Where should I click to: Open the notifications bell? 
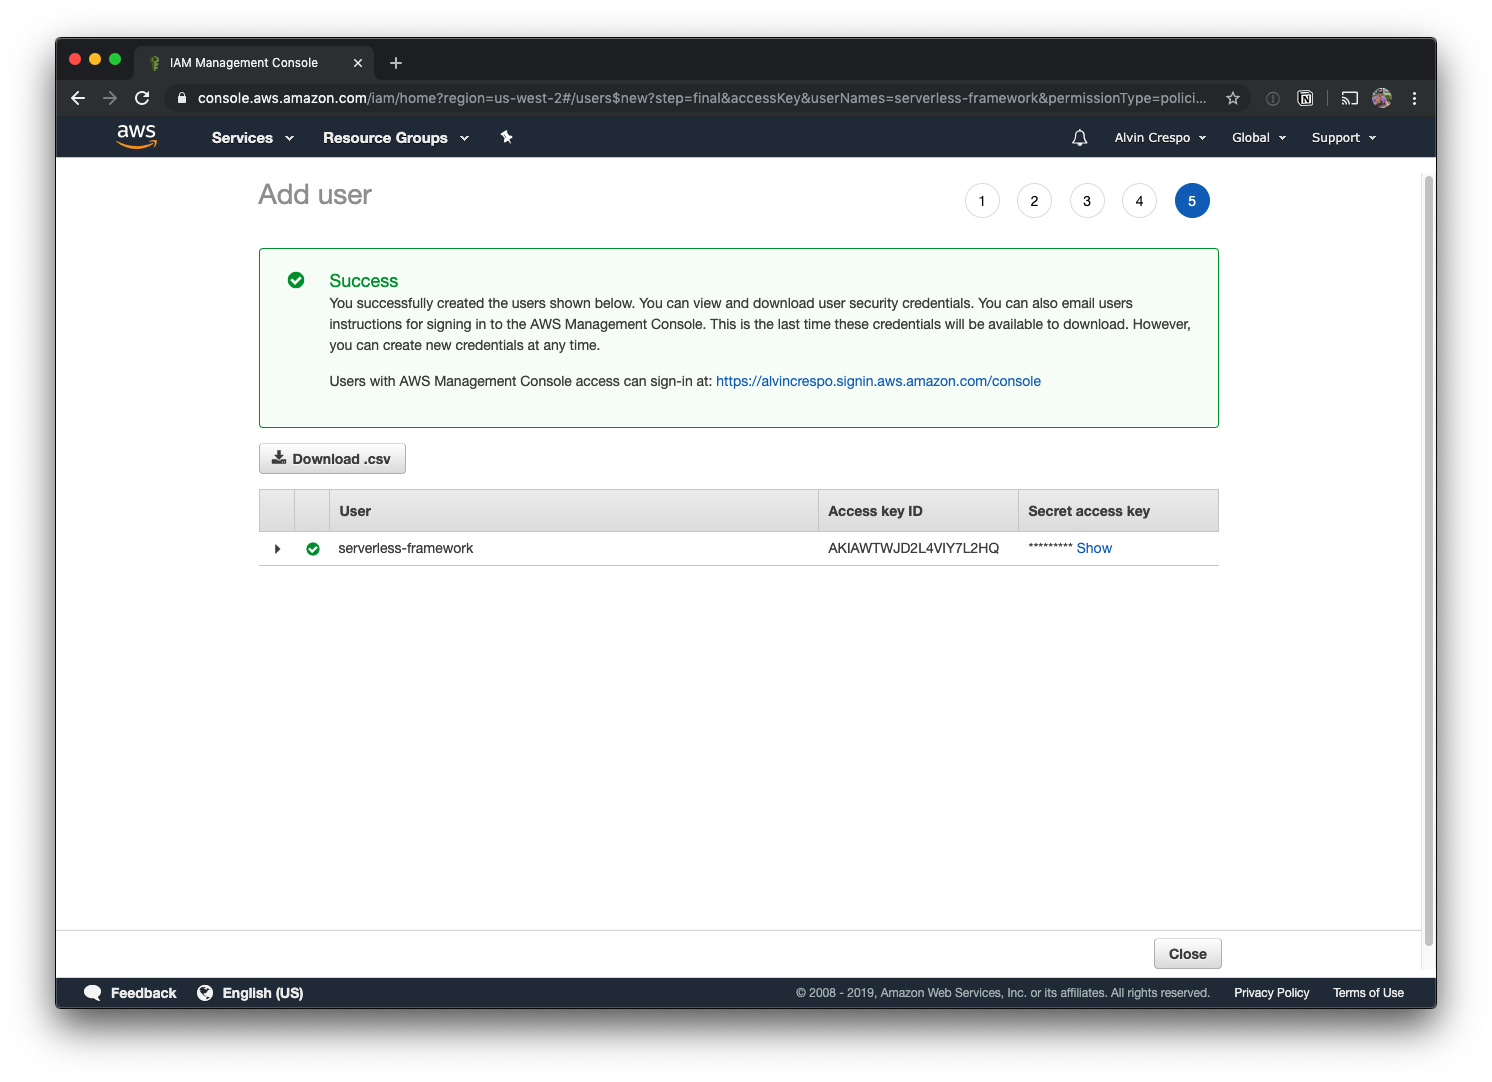point(1079,138)
